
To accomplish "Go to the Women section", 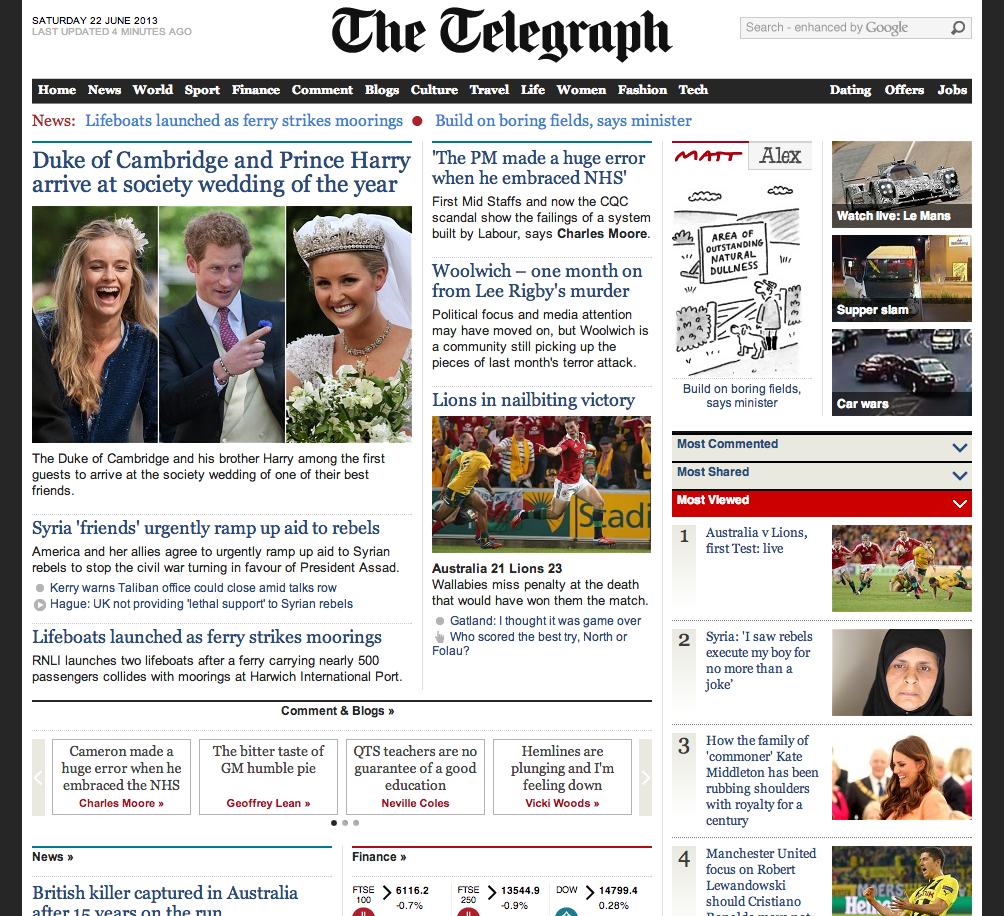I will 581,90.
